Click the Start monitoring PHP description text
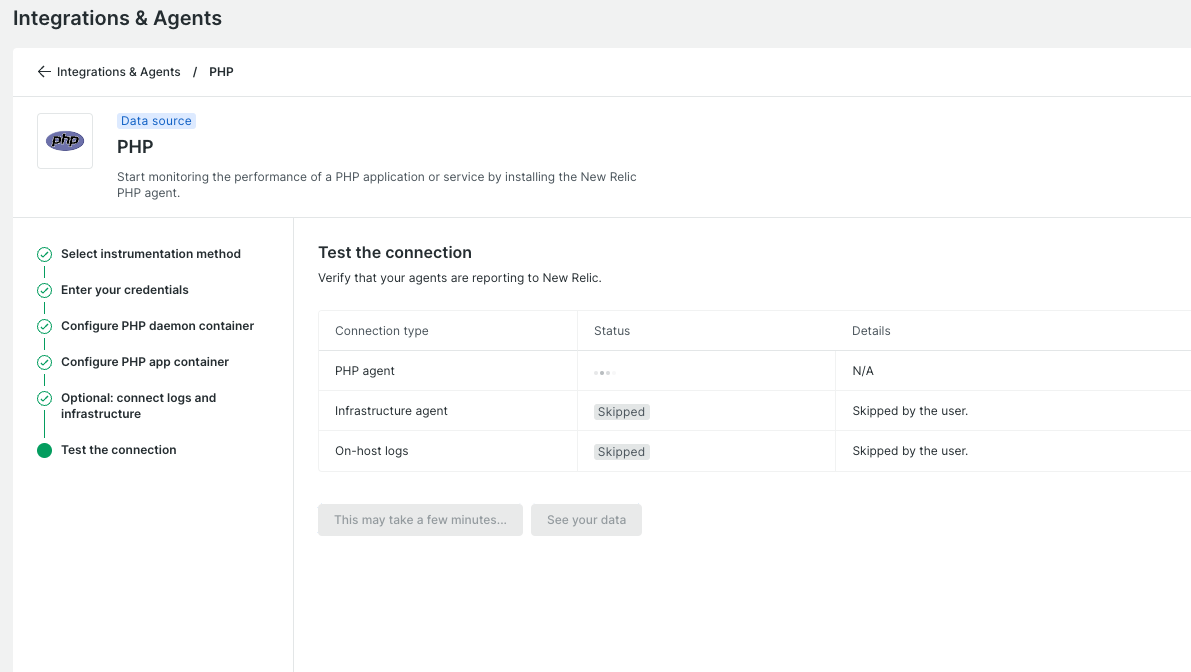This screenshot has height=672, width=1191. click(x=377, y=185)
